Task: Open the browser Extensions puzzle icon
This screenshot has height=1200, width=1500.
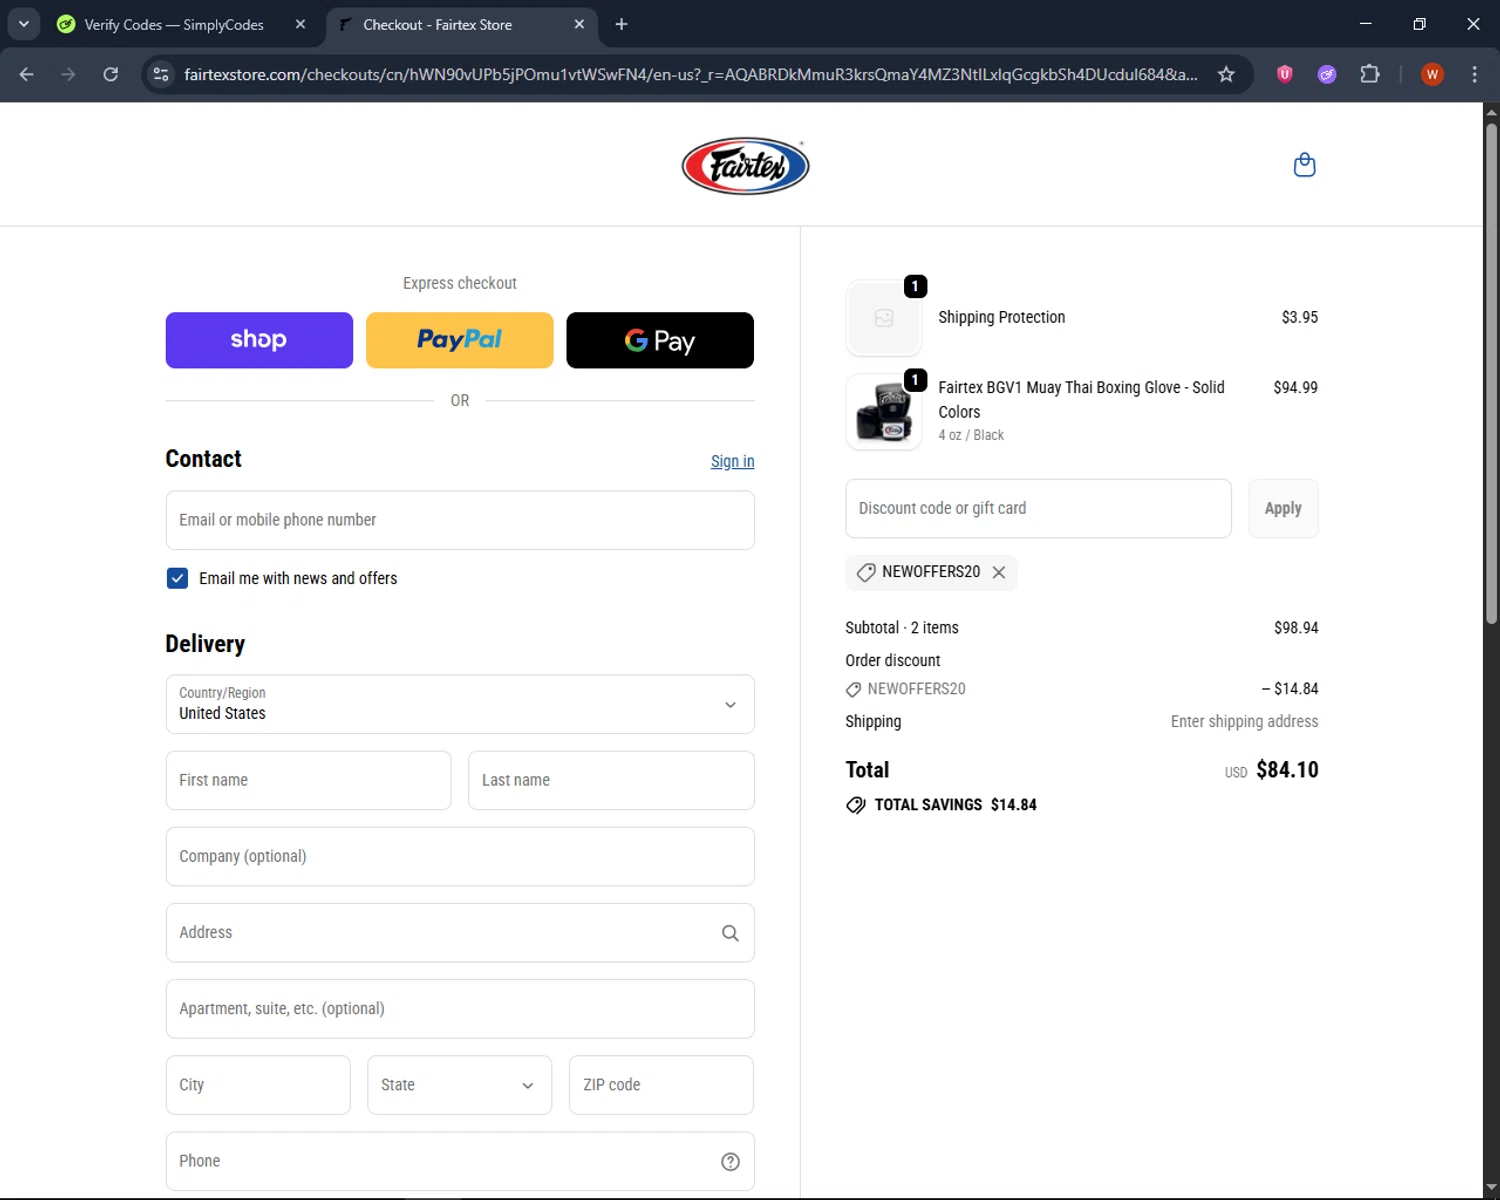Action: (1370, 74)
